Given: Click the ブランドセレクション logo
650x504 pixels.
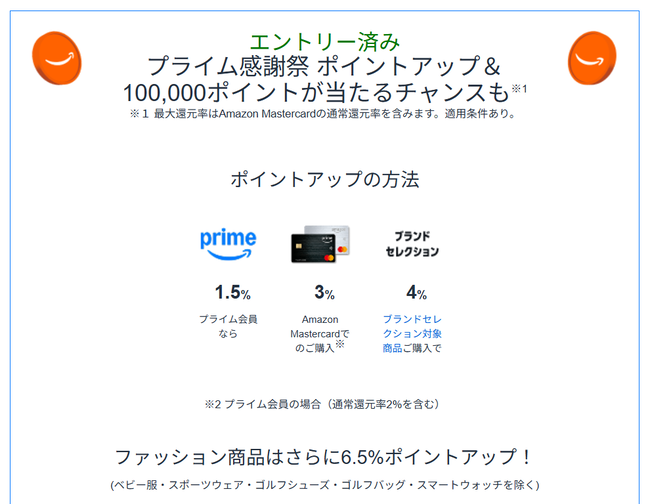Looking at the screenshot, I should coord(412,244).
